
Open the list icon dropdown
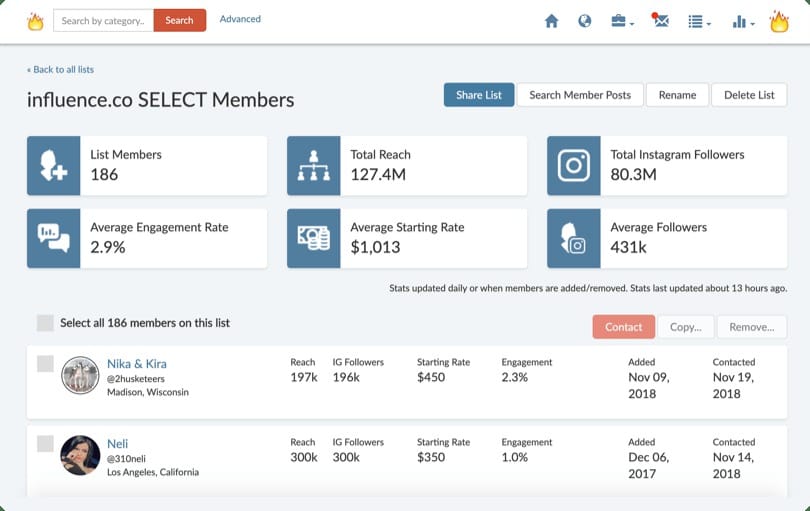click(x=699, y=21)
